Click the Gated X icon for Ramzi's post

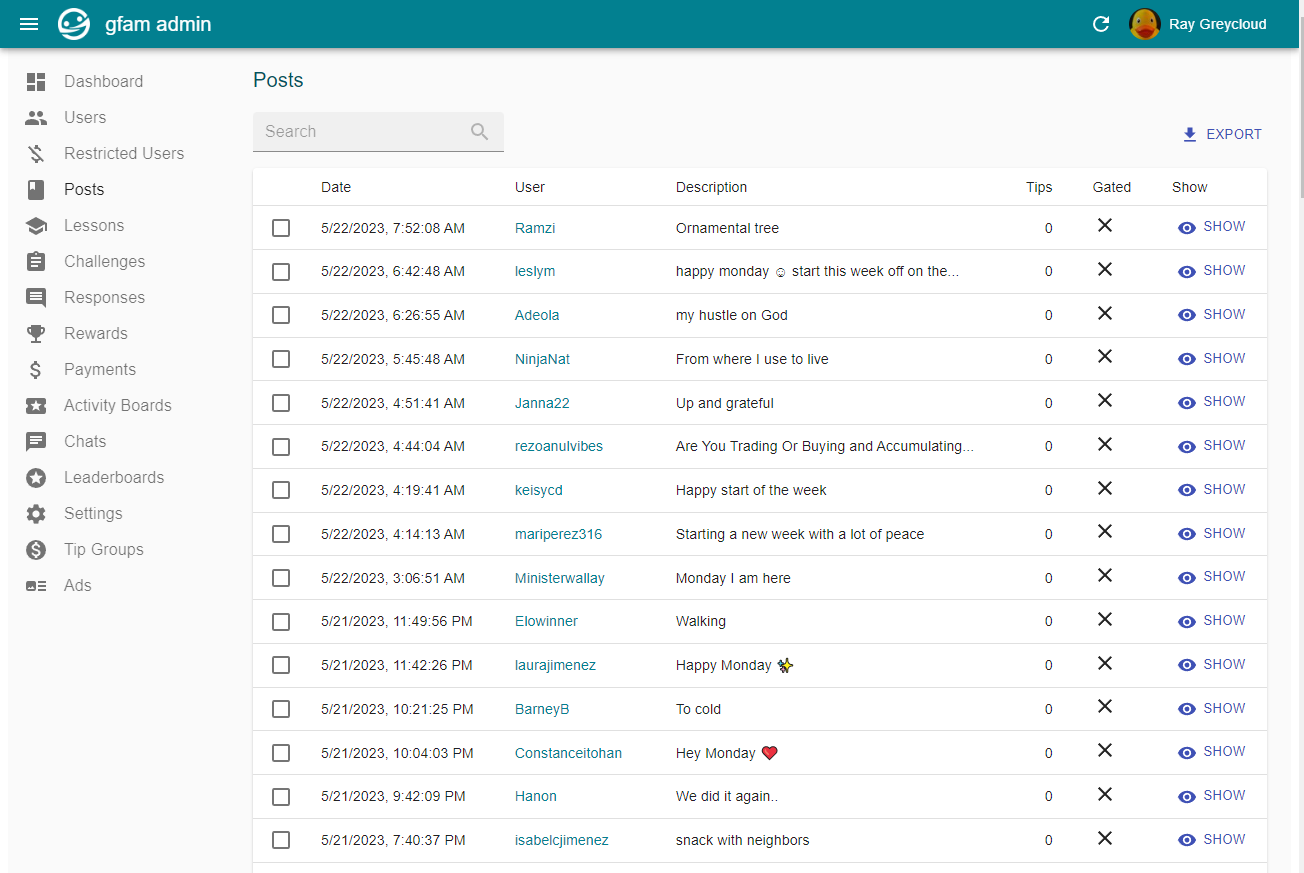click(x=1105, y=226)
